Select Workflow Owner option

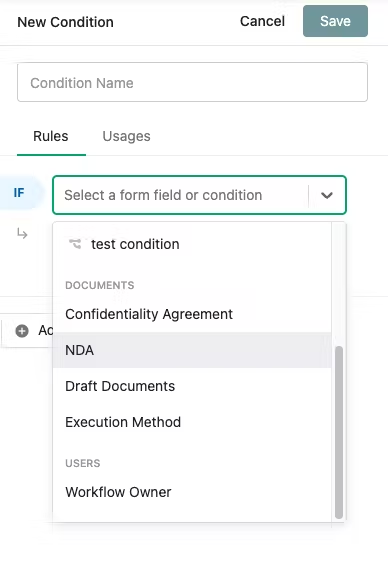[x=192, y=492]
